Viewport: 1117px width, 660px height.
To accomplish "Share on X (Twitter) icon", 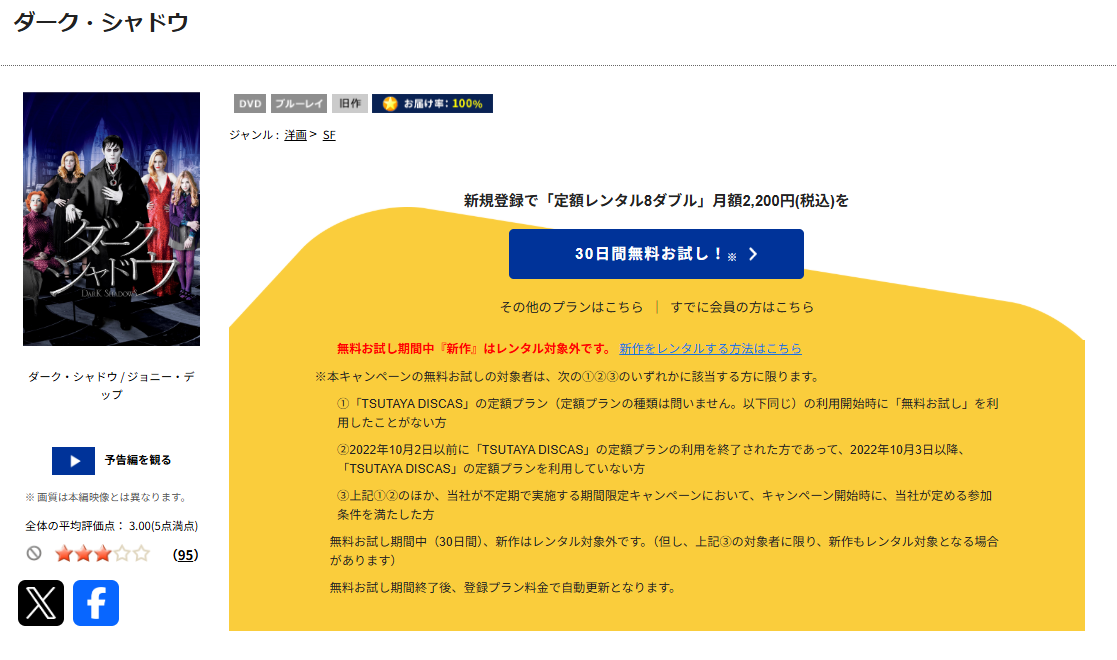I will (x=41, y=603).
